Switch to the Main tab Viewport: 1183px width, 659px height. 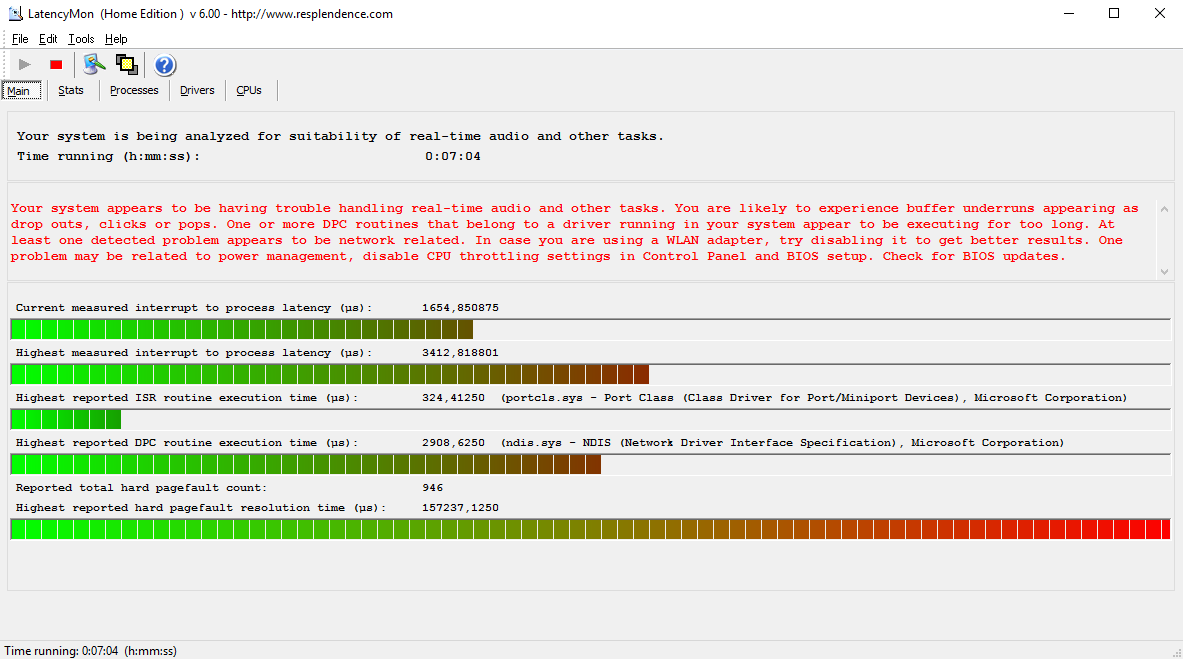coord(19,91)
